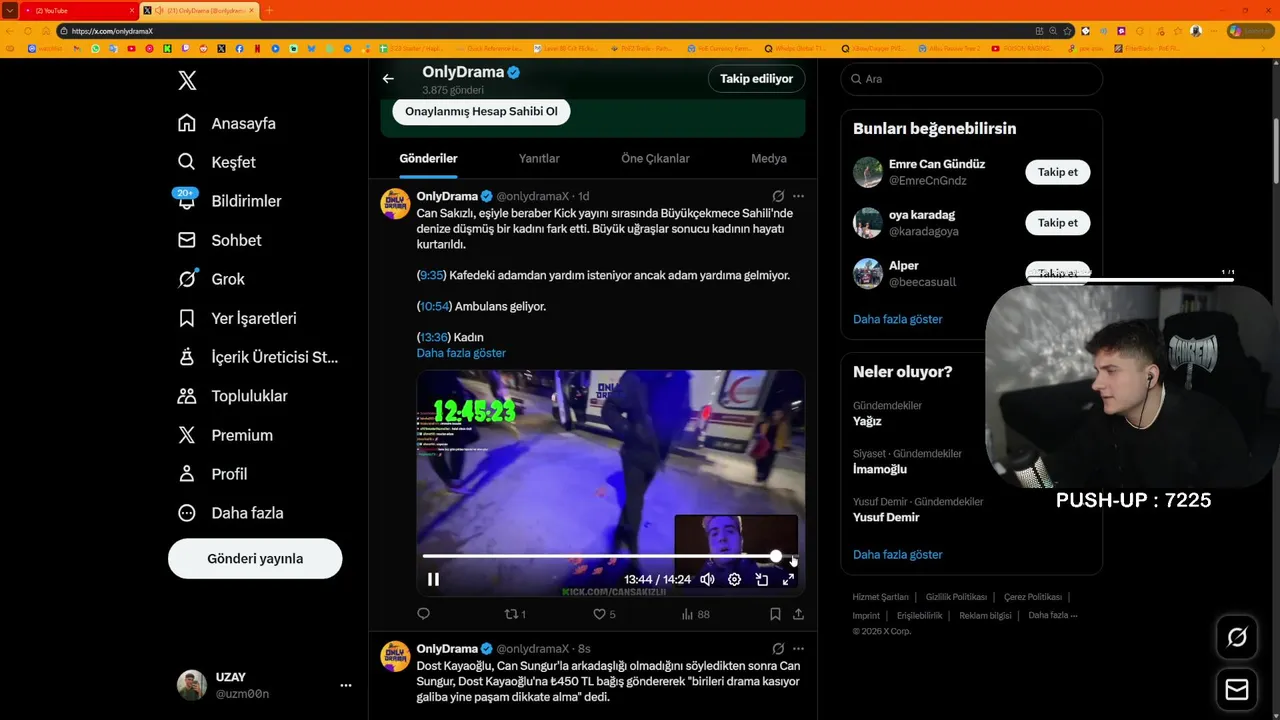Switch to Yanıtlar tab

539,158
